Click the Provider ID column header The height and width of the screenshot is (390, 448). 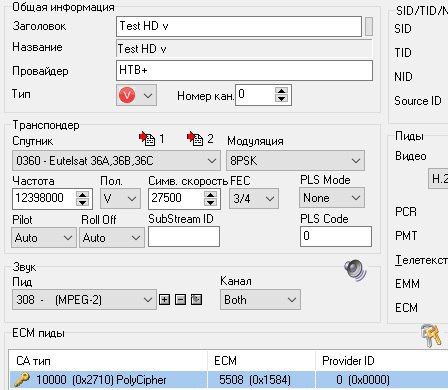[x=382, y=361]
